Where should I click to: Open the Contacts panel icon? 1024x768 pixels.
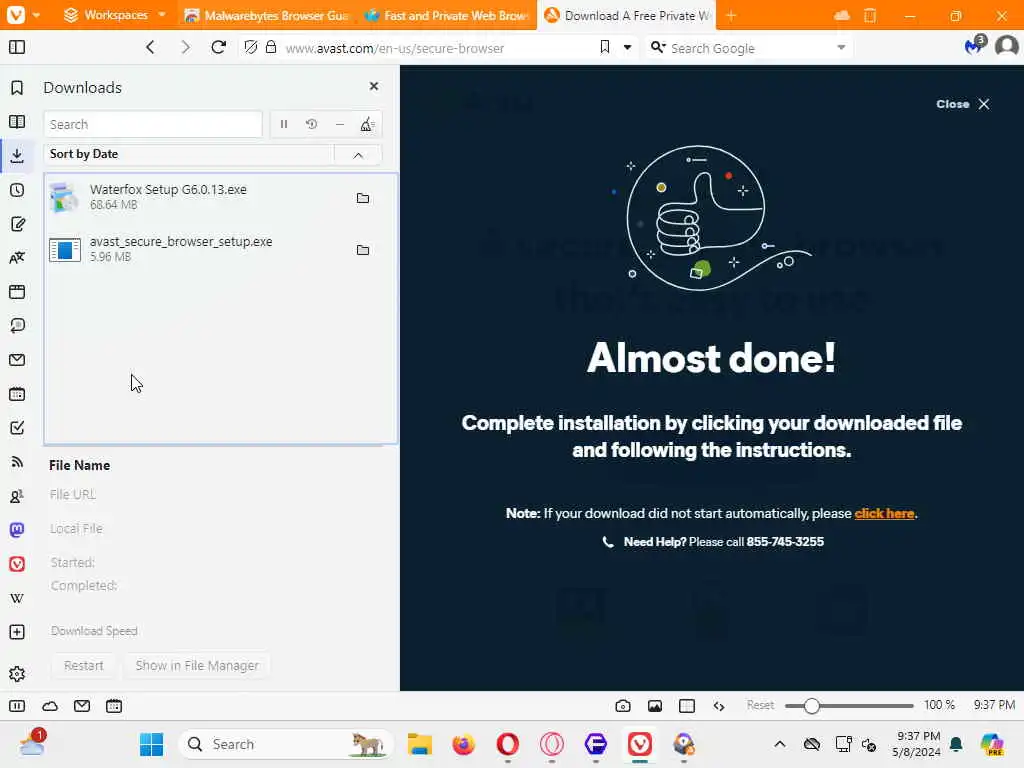click(17, 496)
